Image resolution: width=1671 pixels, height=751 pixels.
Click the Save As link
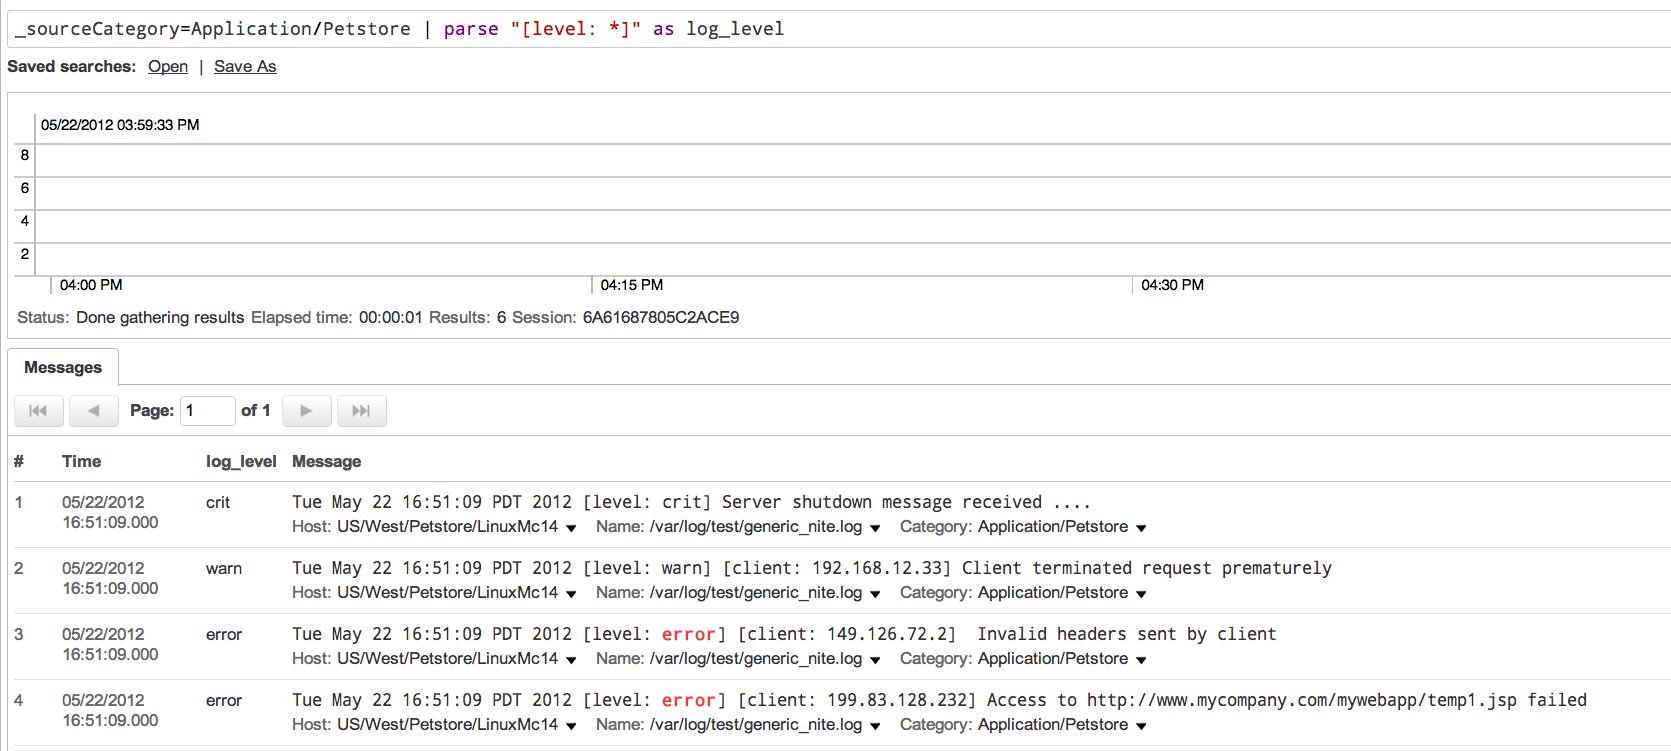pyautogui.click(x=245, y=66)
